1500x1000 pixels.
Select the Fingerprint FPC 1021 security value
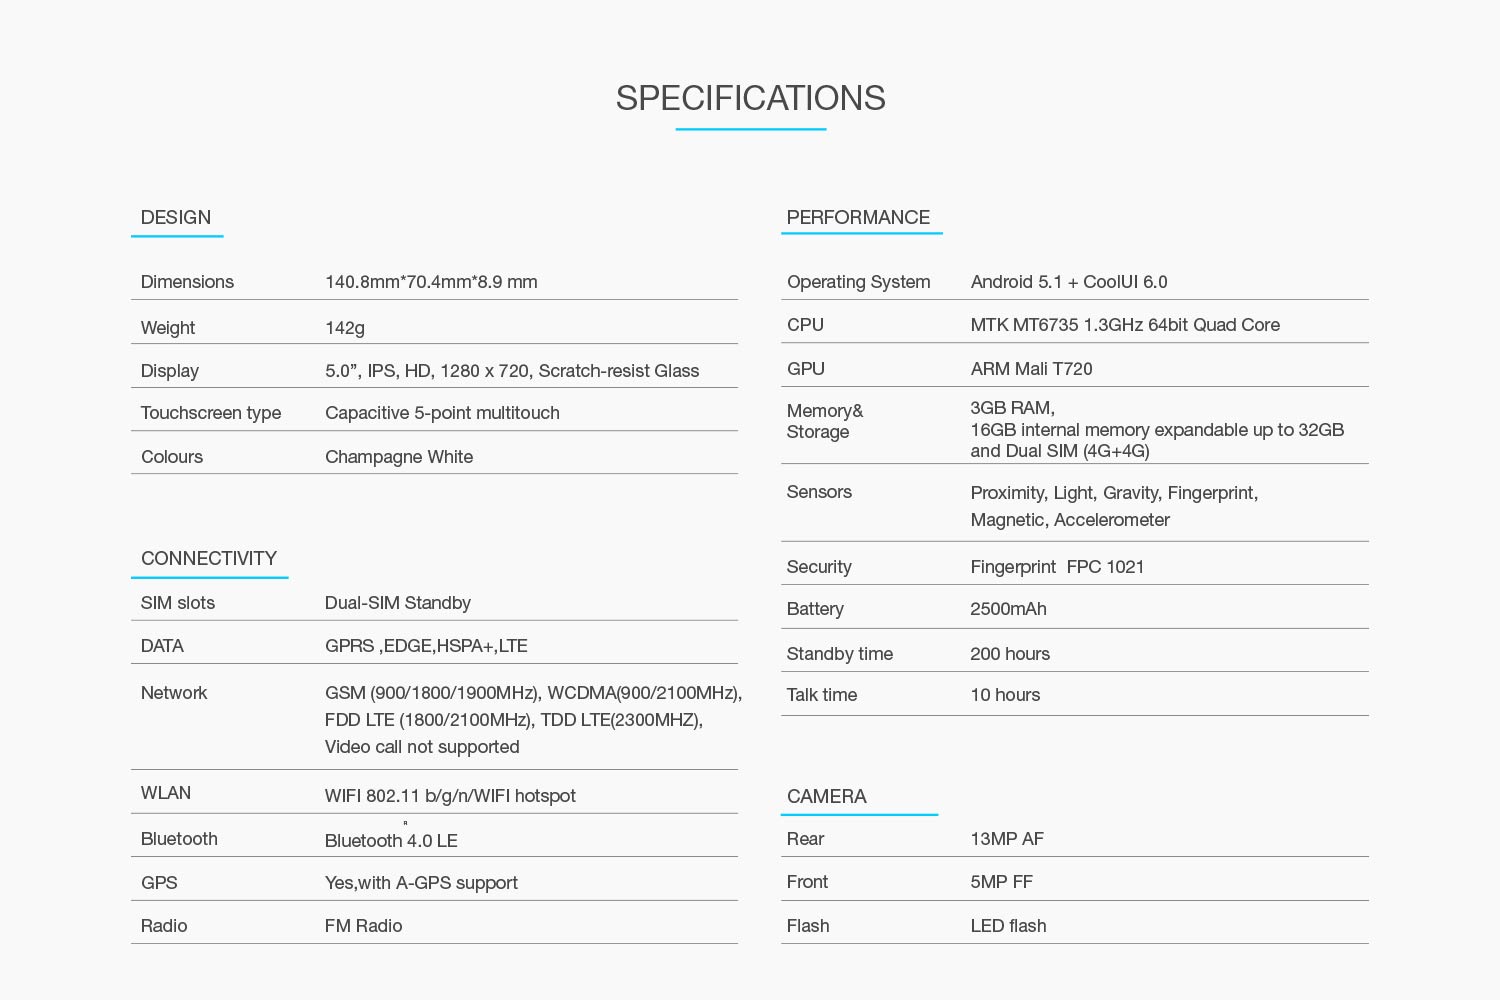[1057, 567]
